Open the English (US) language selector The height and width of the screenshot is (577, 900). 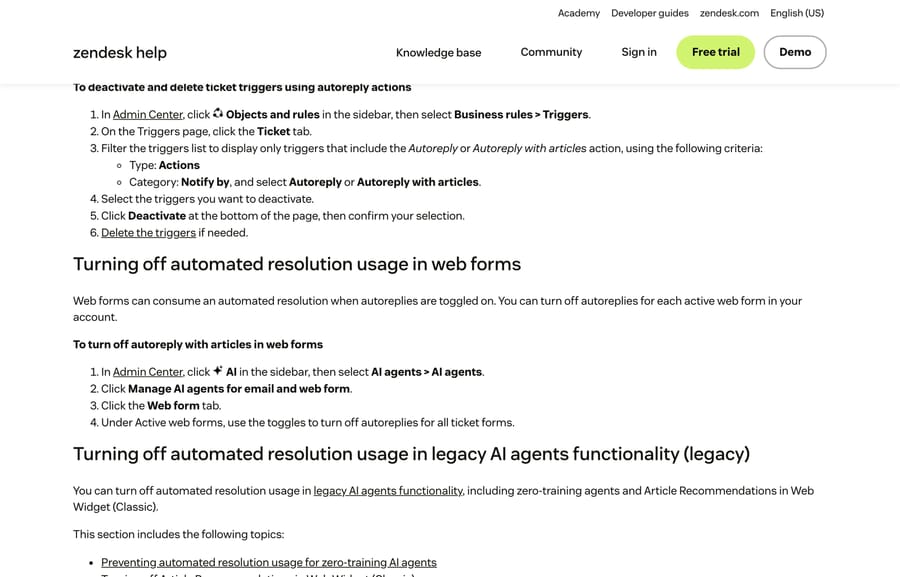[797, 13]
